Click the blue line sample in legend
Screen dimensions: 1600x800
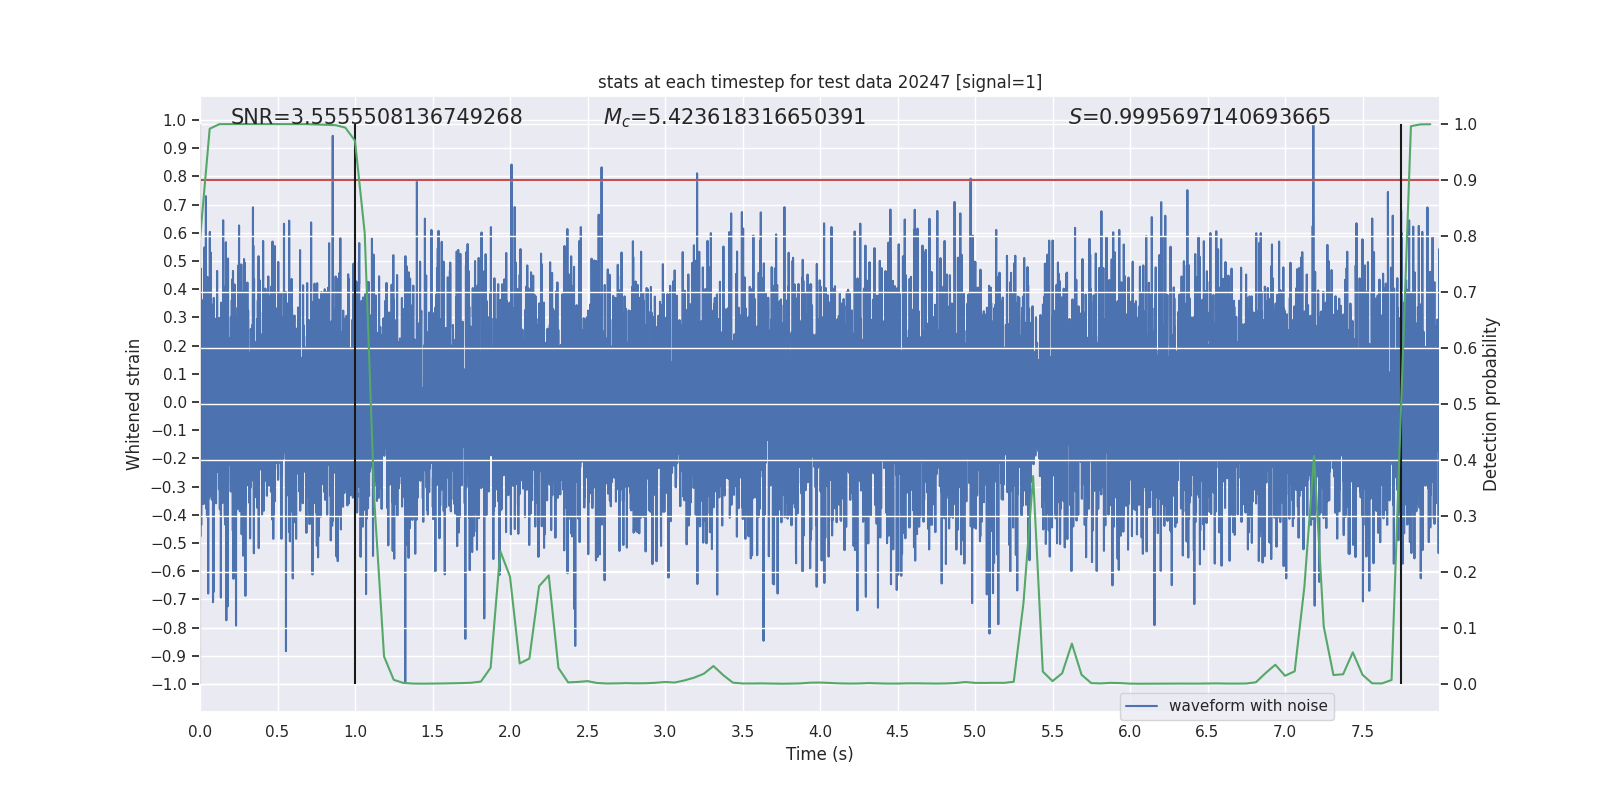(x=1141, y=706)
